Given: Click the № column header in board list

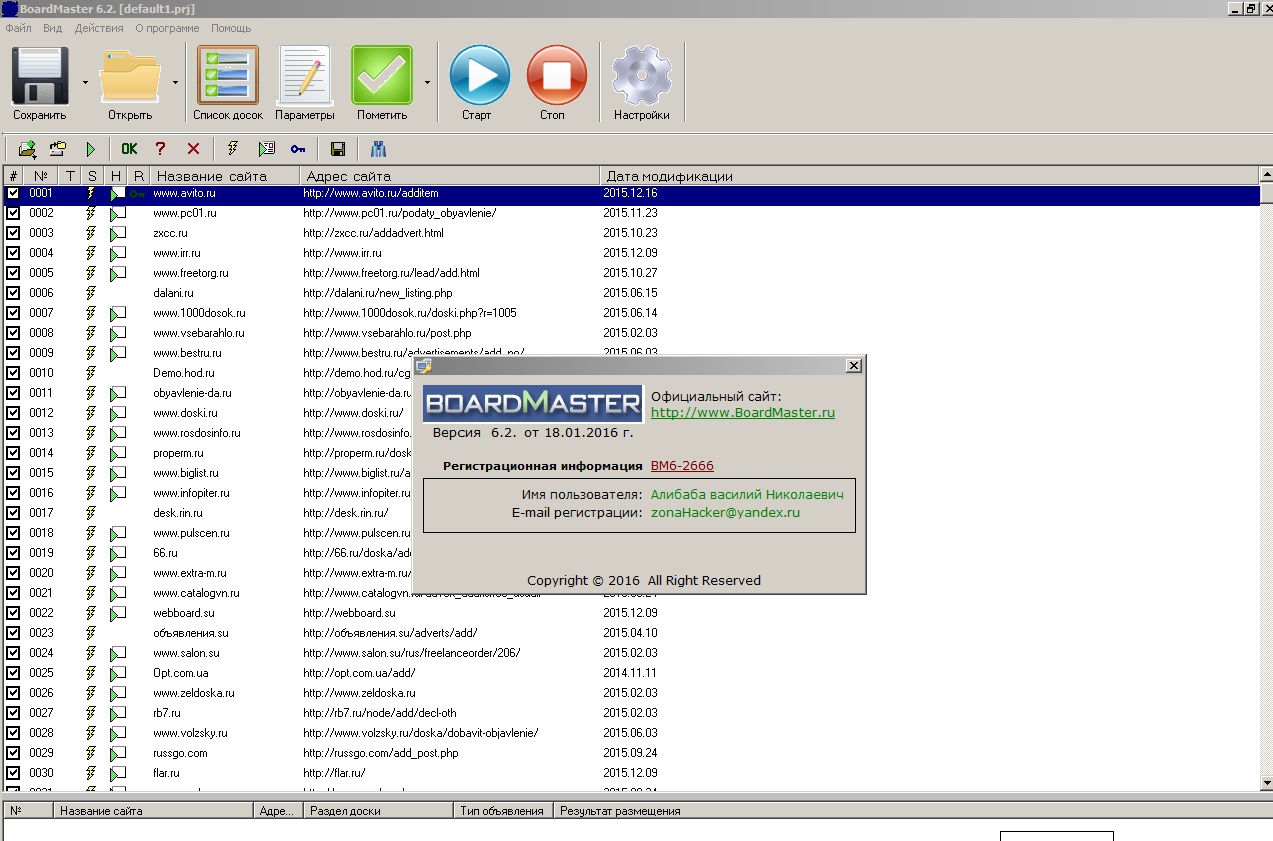Looking at the screenshot, I should coord(40,176).
